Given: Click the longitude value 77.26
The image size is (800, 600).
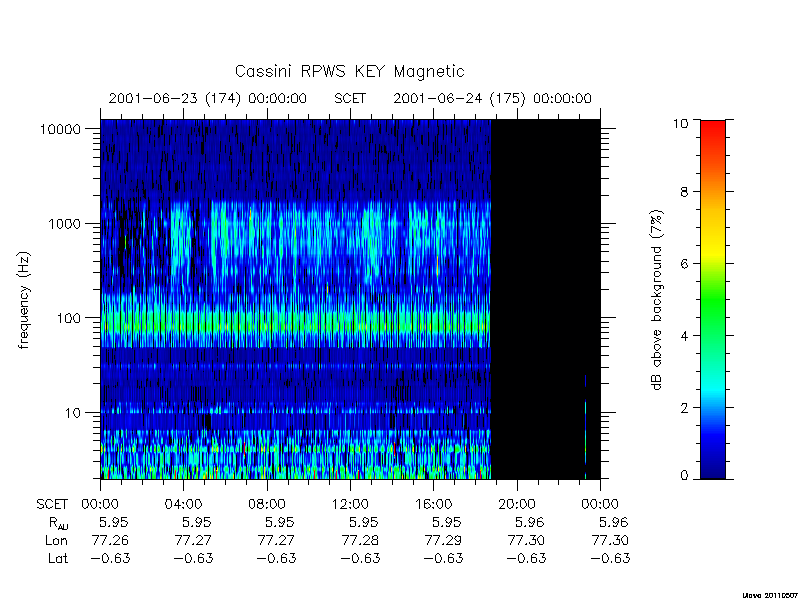Looking at the screenshot, I should point(110,540).
